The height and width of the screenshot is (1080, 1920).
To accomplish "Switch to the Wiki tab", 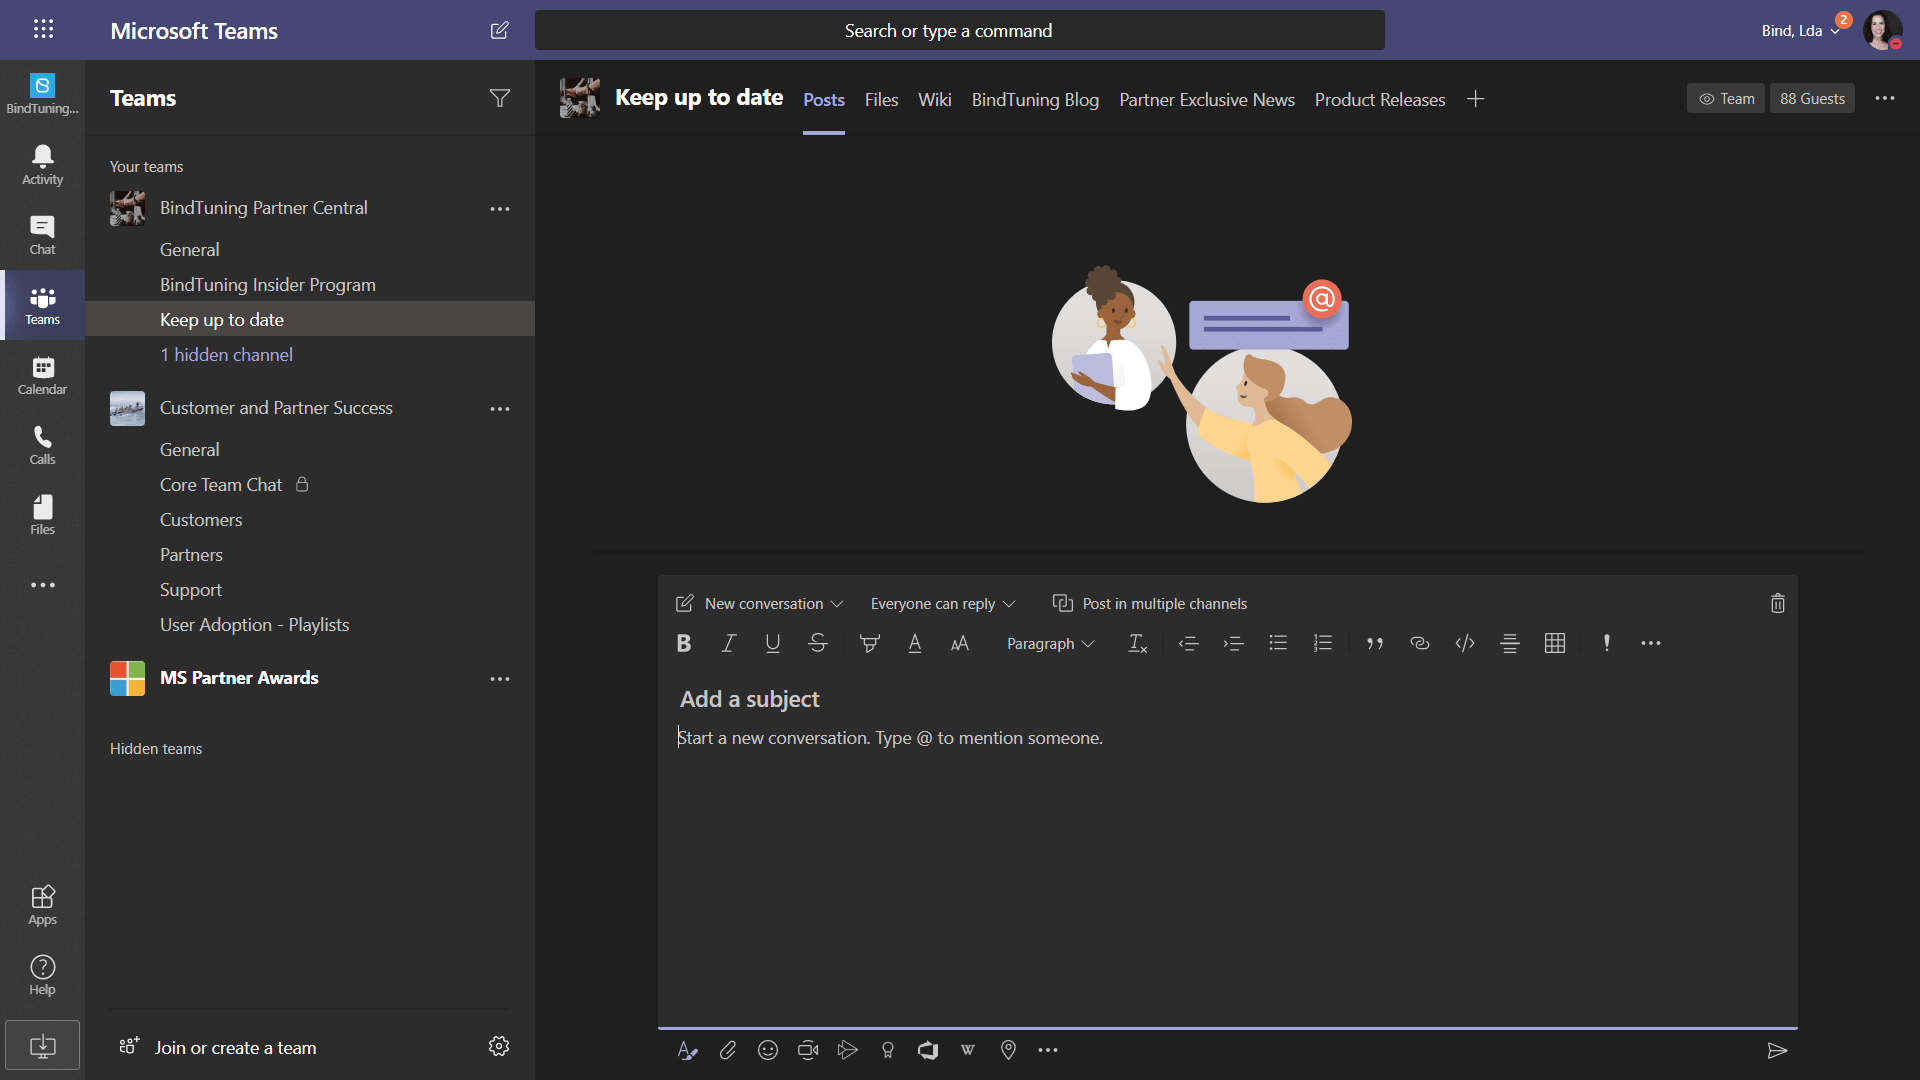I will pyautogui.click(x=934, y=99).
